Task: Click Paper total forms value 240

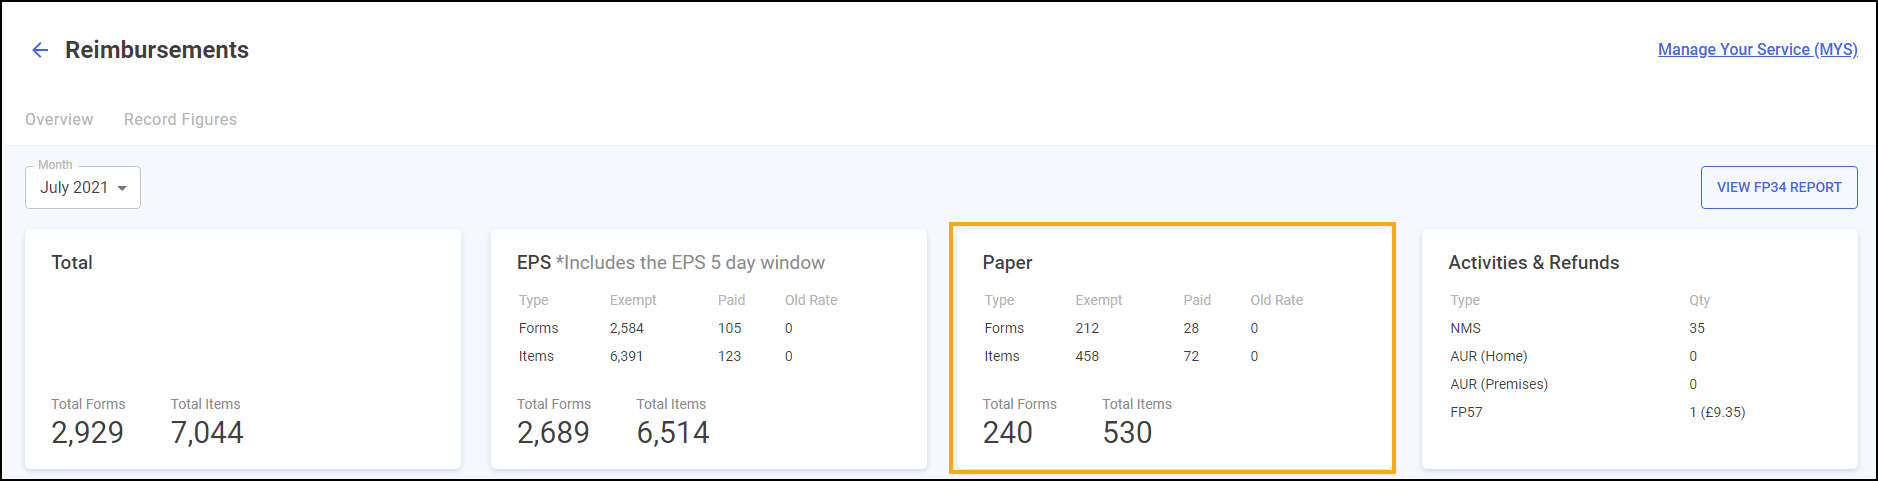Action: (1007, 432)
